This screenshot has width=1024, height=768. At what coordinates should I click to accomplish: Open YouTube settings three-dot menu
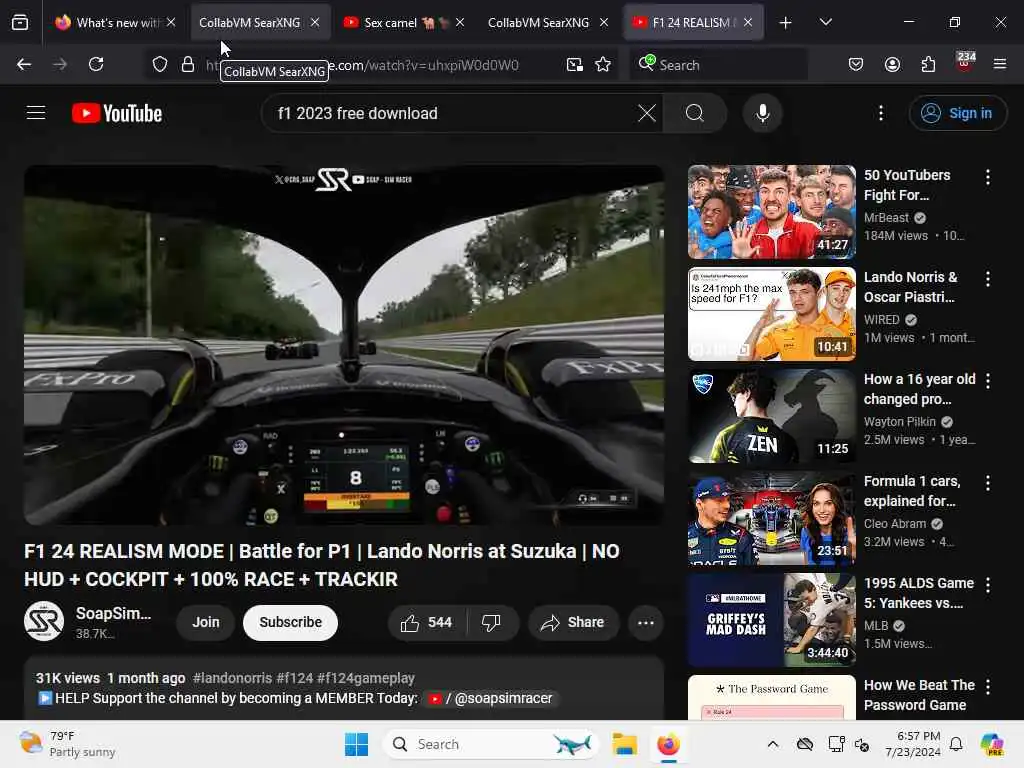pos(881,113)
